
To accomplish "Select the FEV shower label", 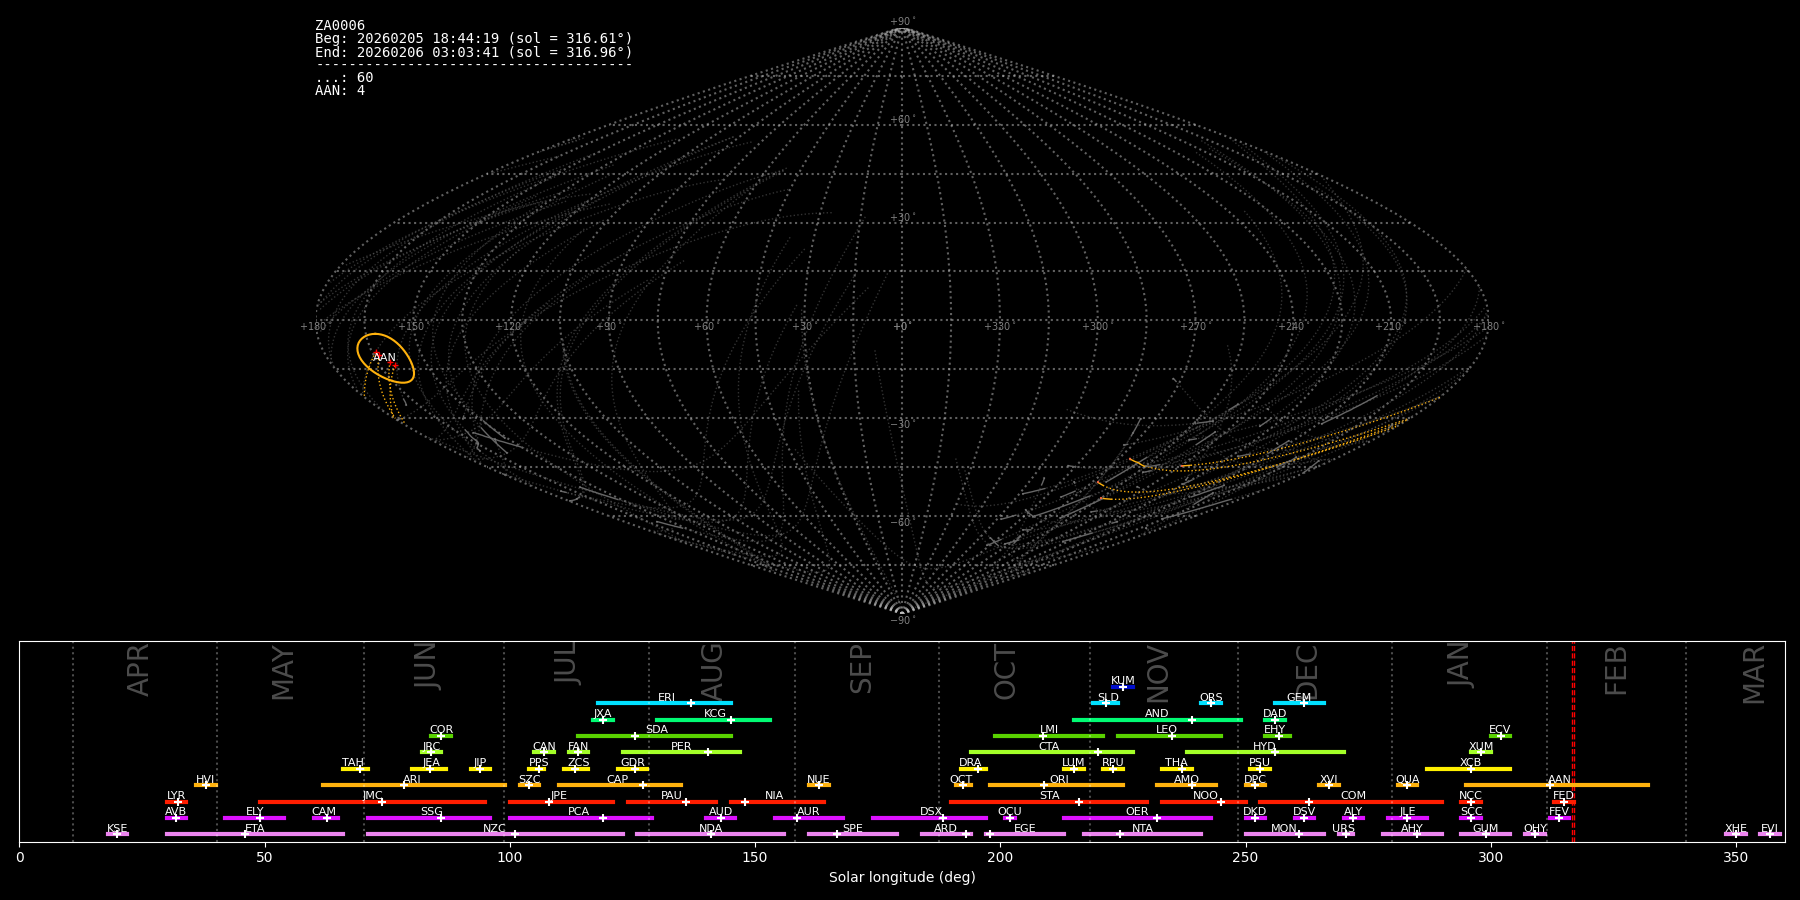I will click(x=1559, y=812).
